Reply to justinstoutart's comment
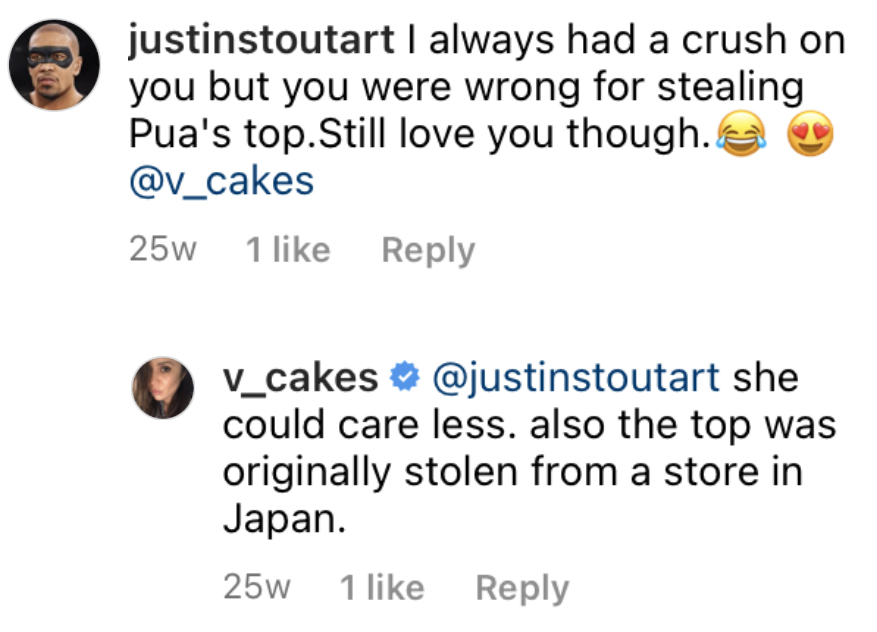Image resolution: width=877 pixels, height=632 pixels. click(428, 250)
